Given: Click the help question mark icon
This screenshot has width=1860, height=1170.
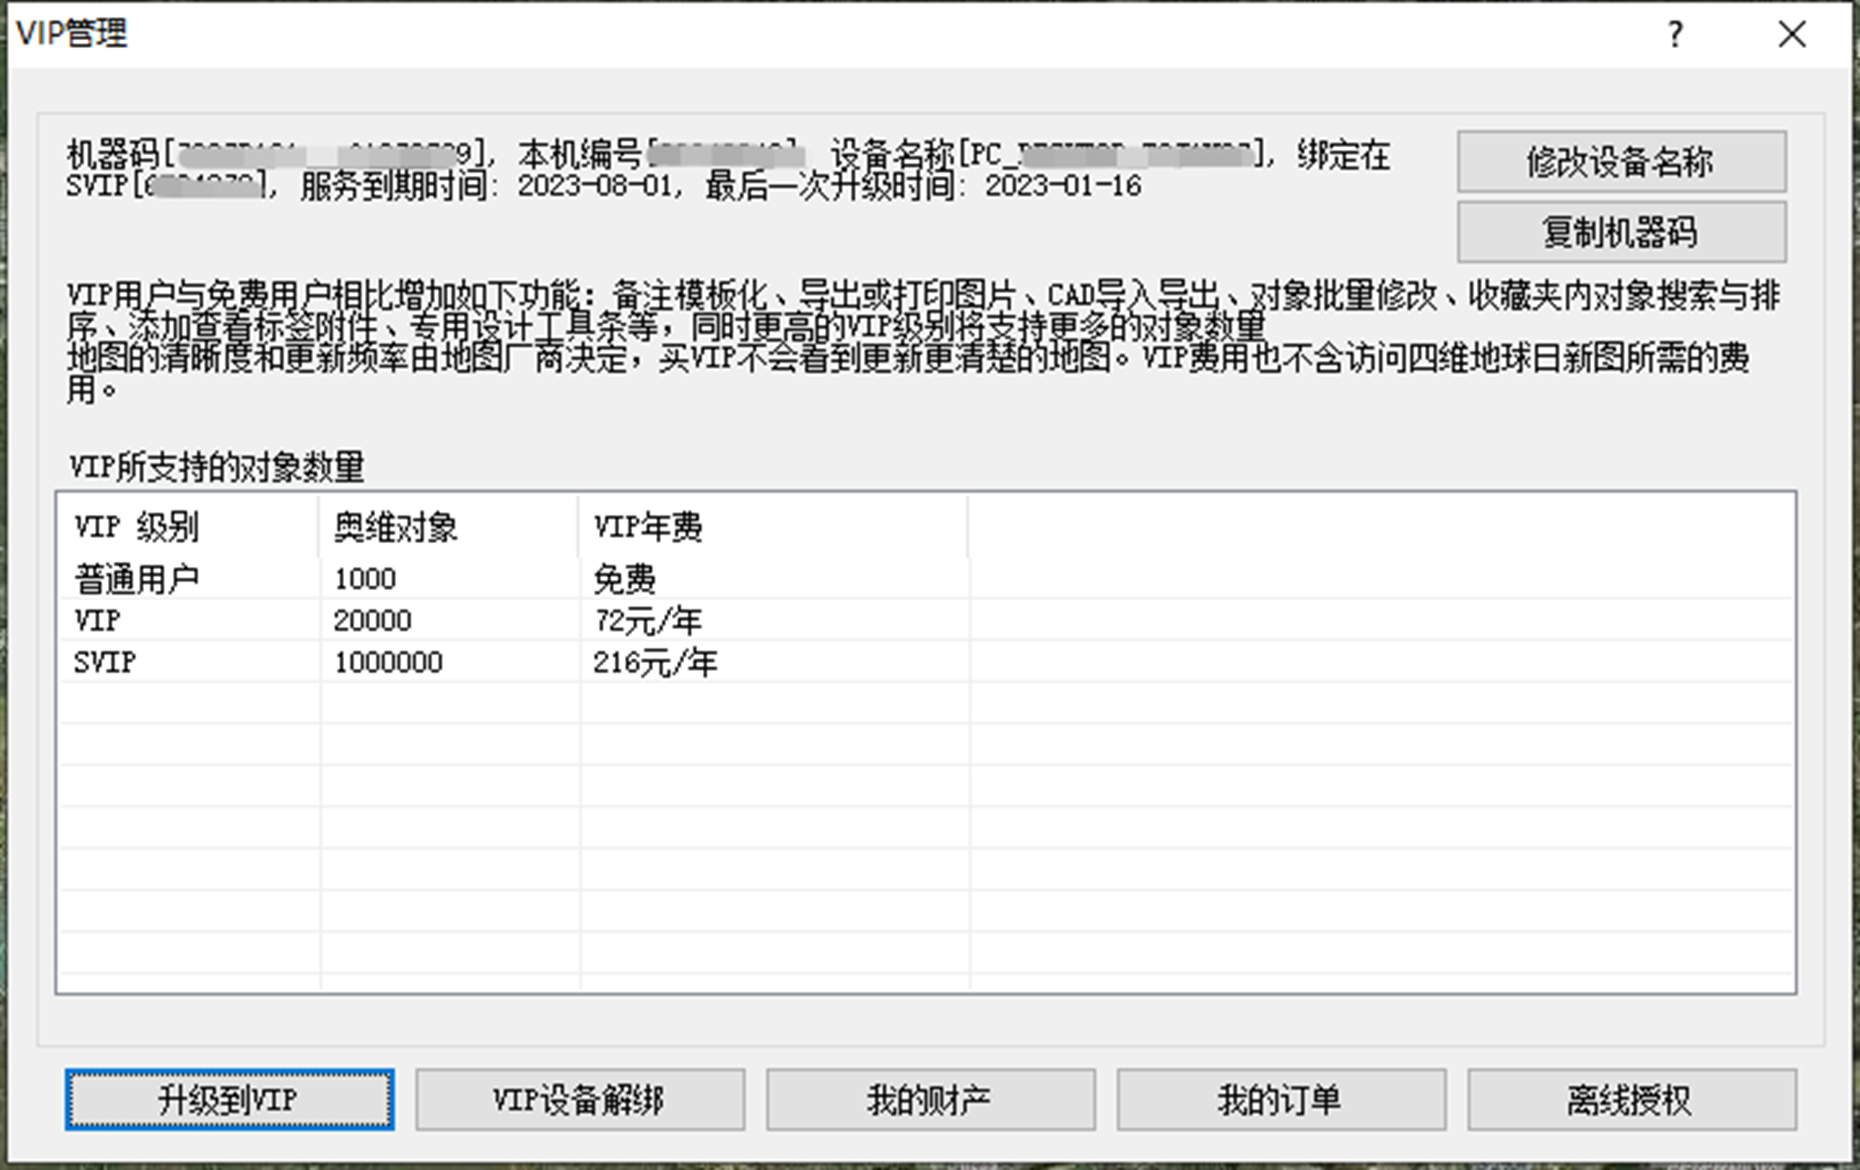Looking at the screenshot, I should click(1674, 35).
